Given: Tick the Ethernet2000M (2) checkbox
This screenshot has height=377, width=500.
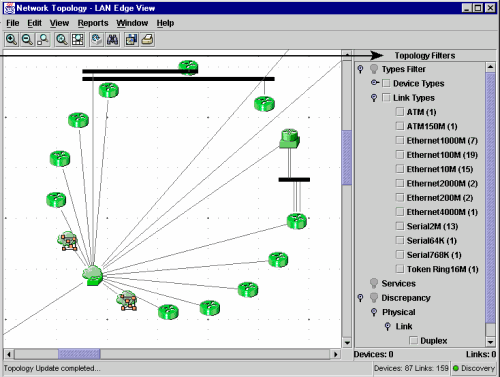Looking at the screenshot, I should tap(399, 183).
